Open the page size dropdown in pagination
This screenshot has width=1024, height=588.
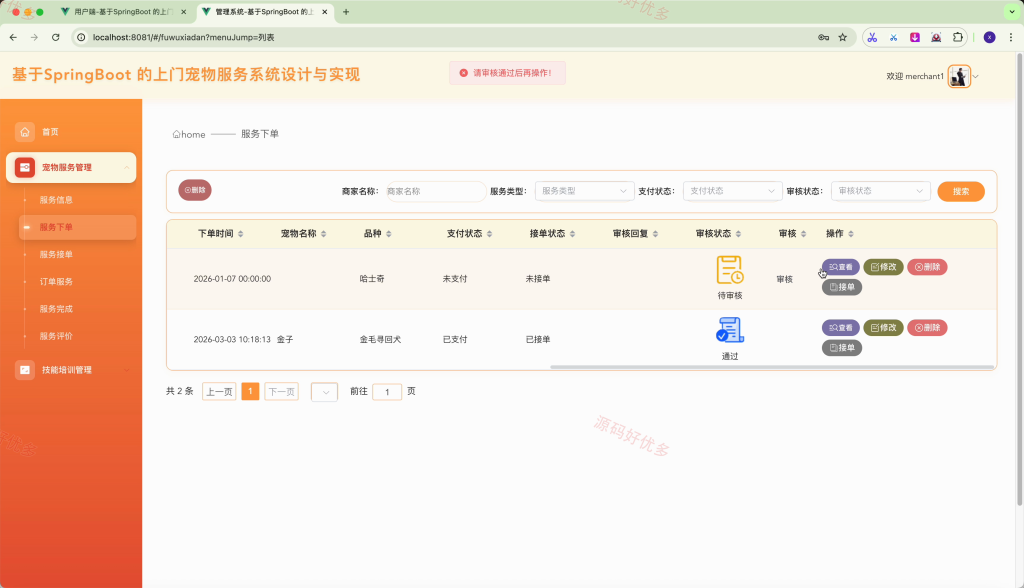click(x=325, y=392)
